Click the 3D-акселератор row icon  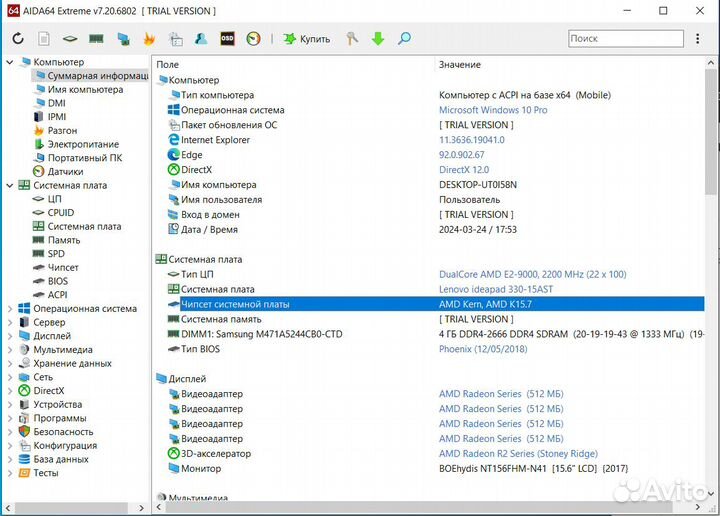pyautogui.click(x=173, y=454)
